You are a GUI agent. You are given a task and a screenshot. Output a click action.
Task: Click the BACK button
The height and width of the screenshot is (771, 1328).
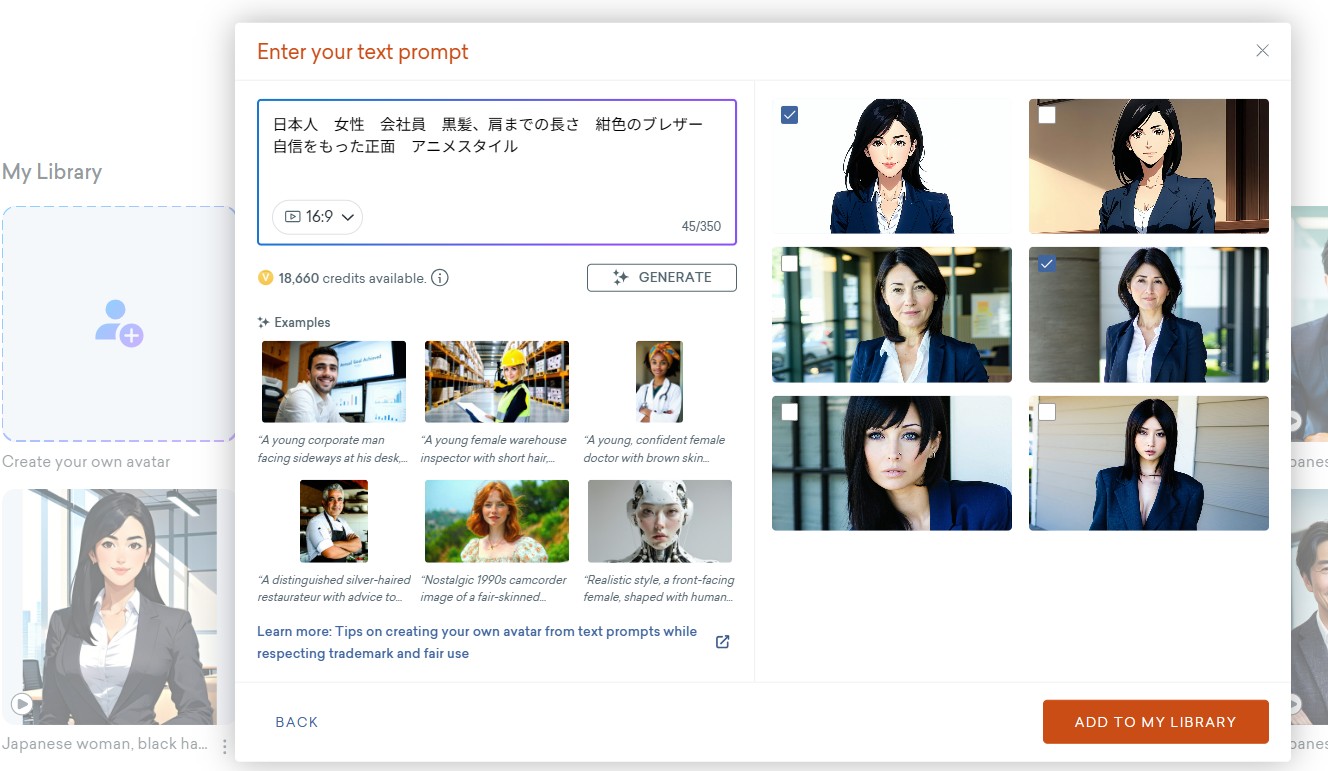297,722
